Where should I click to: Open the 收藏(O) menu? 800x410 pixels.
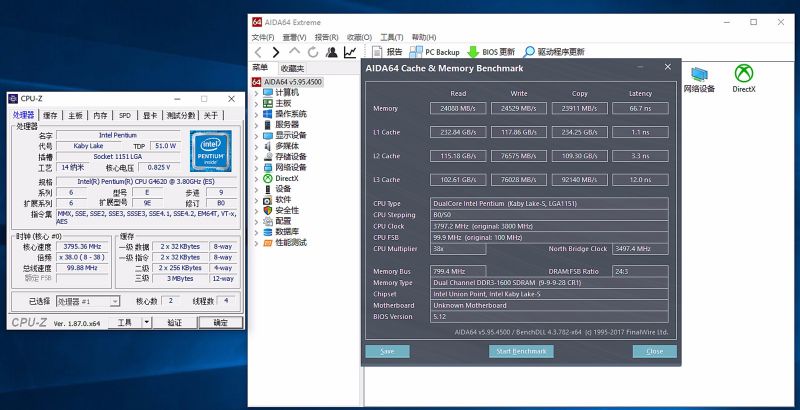pyautogui.click(x=359, y=37)
